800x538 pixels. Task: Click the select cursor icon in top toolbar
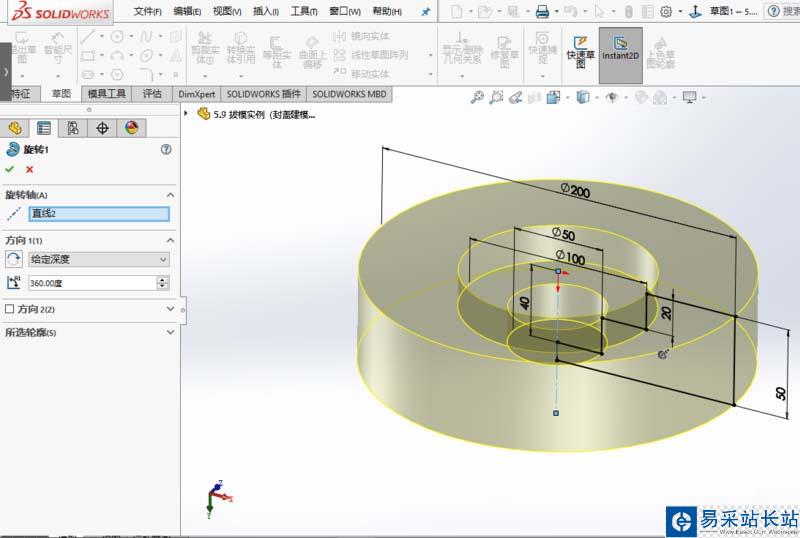click(600, 11)
